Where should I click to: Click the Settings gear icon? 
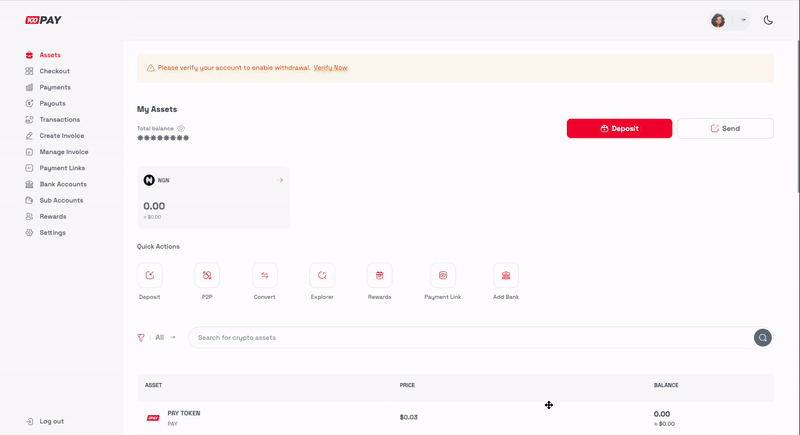[x=29, y=233]
